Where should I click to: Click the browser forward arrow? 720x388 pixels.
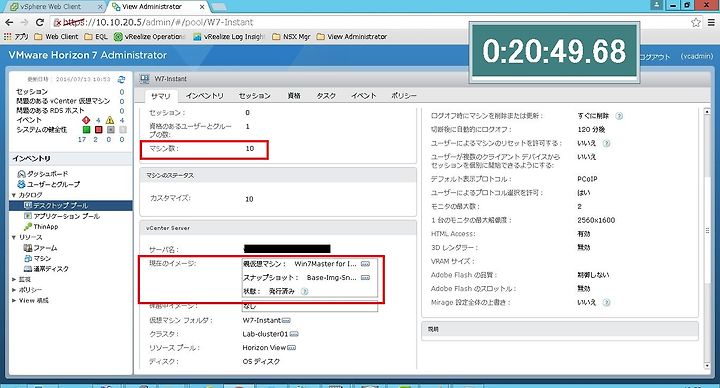pyautogui.click(x=24, y=22)
